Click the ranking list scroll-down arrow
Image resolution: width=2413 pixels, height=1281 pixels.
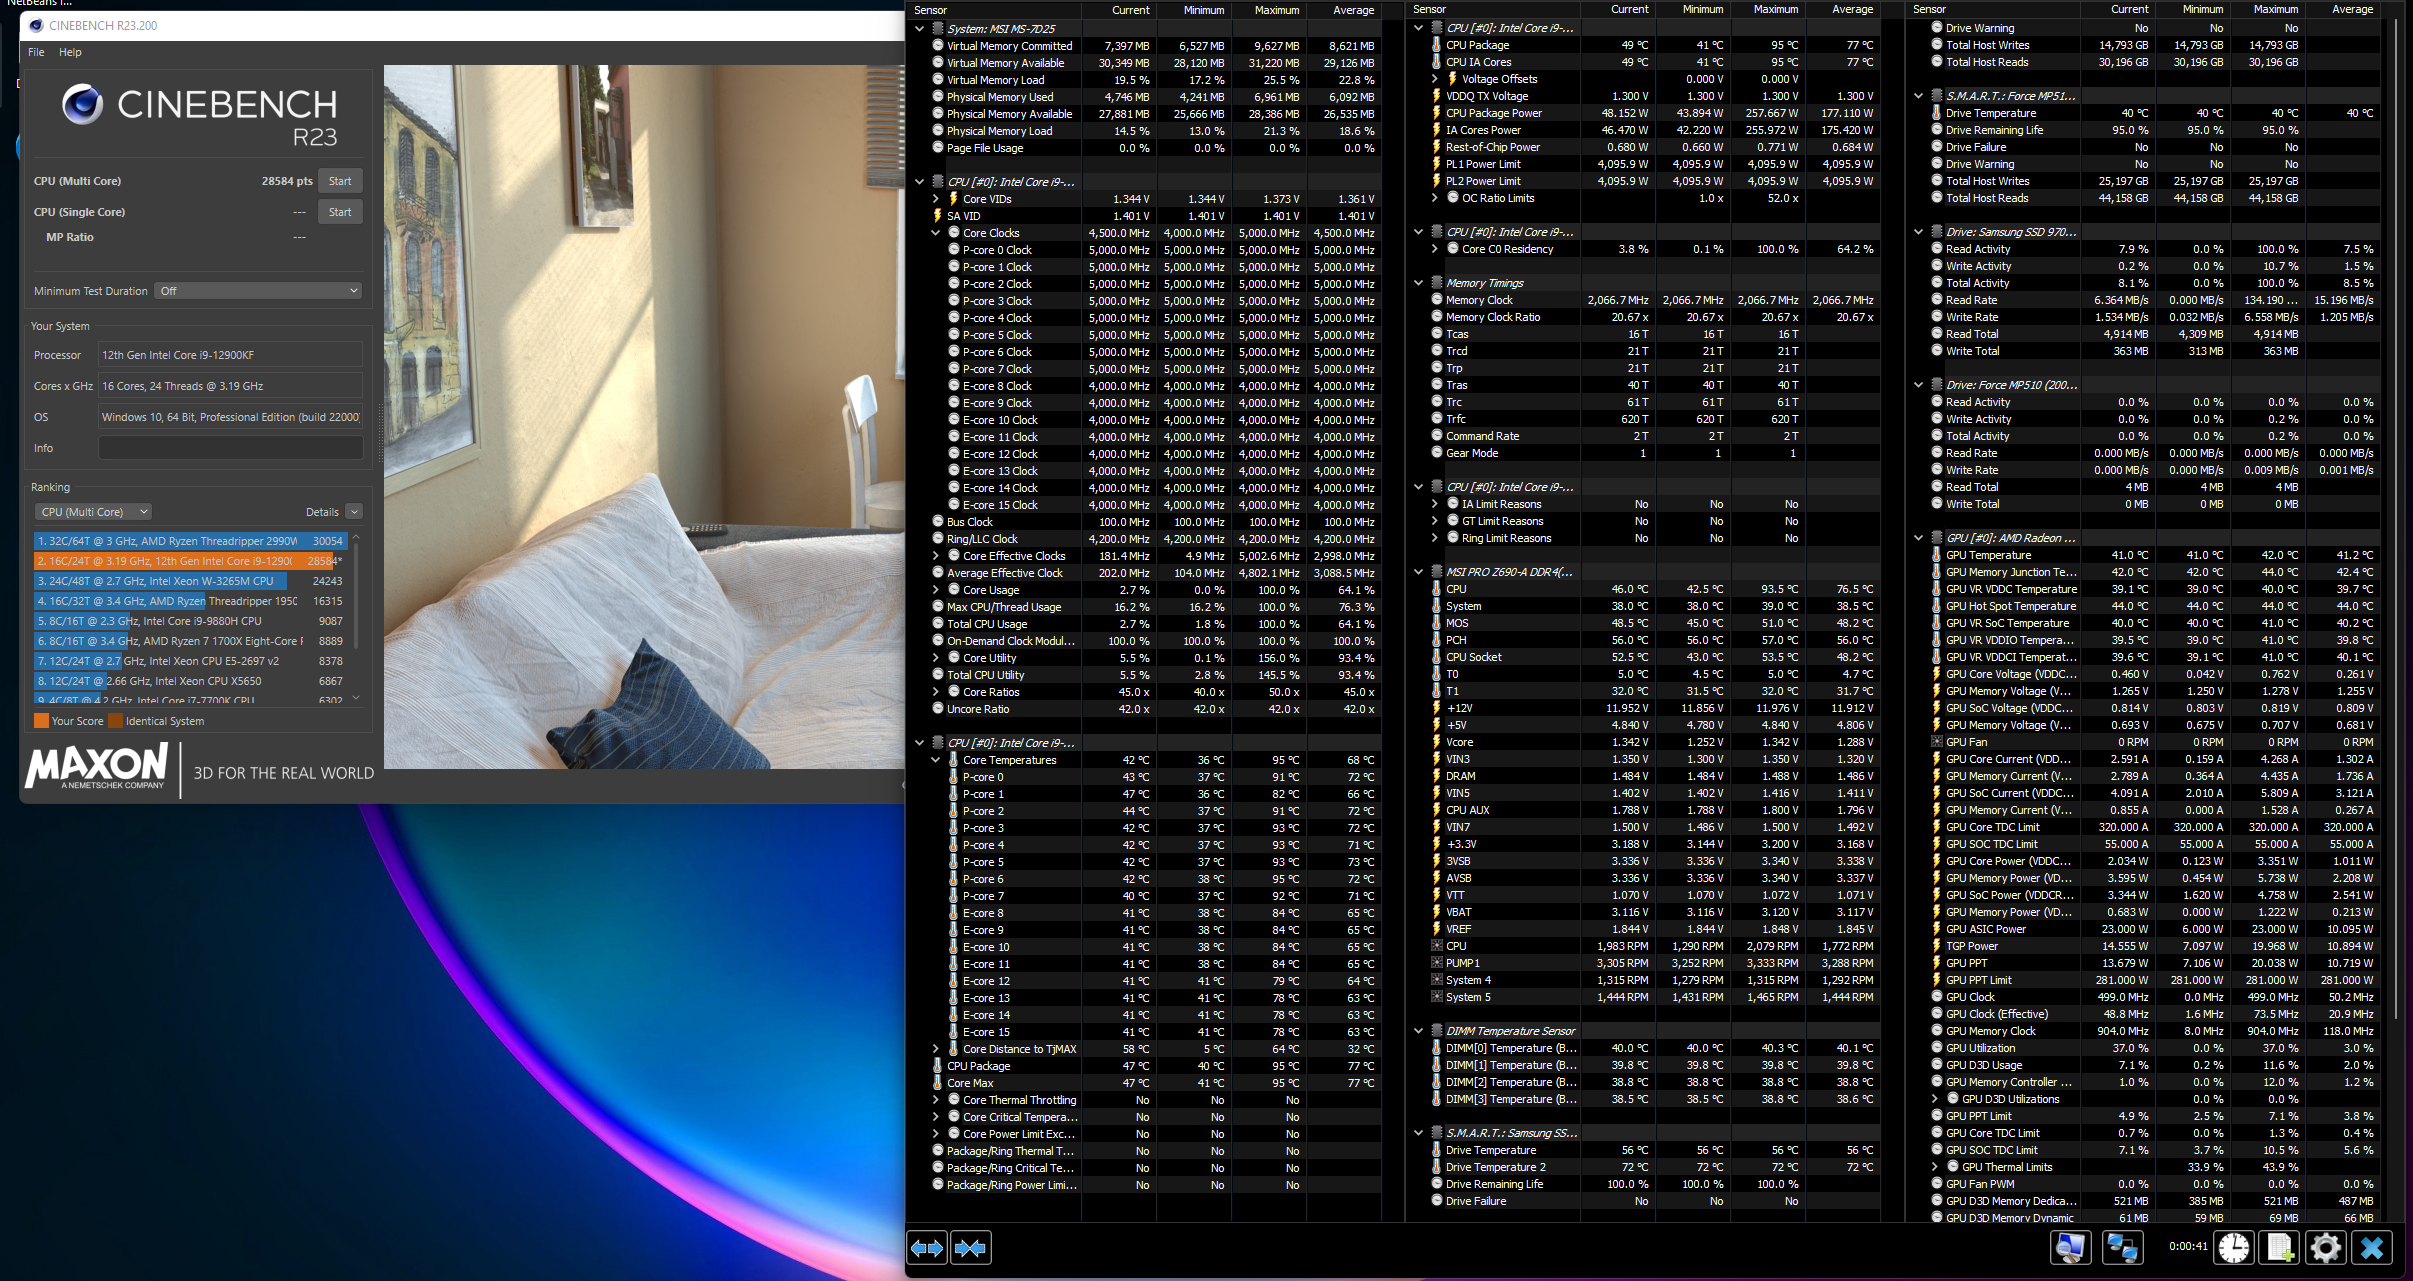point(356,698)
